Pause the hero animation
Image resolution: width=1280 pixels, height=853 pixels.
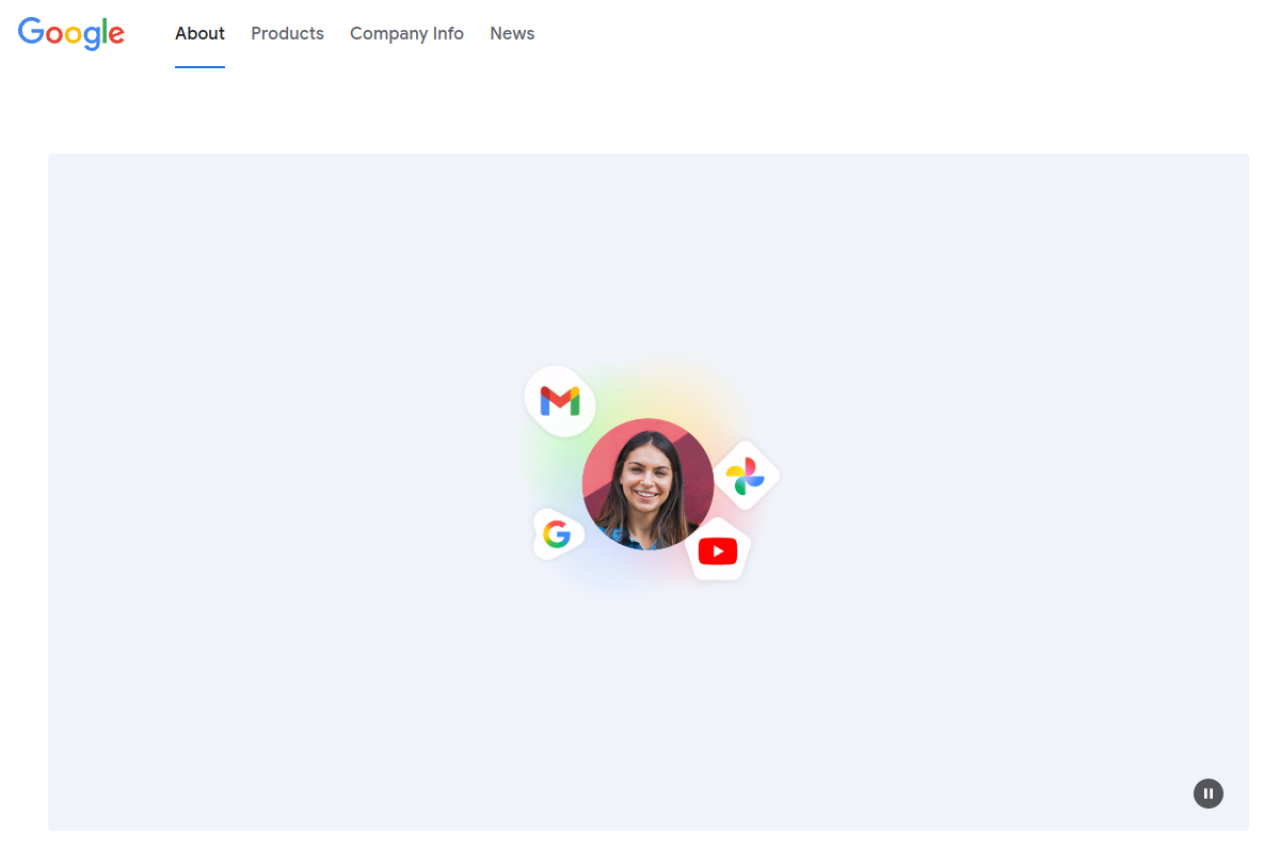[x=1208, y=793]
